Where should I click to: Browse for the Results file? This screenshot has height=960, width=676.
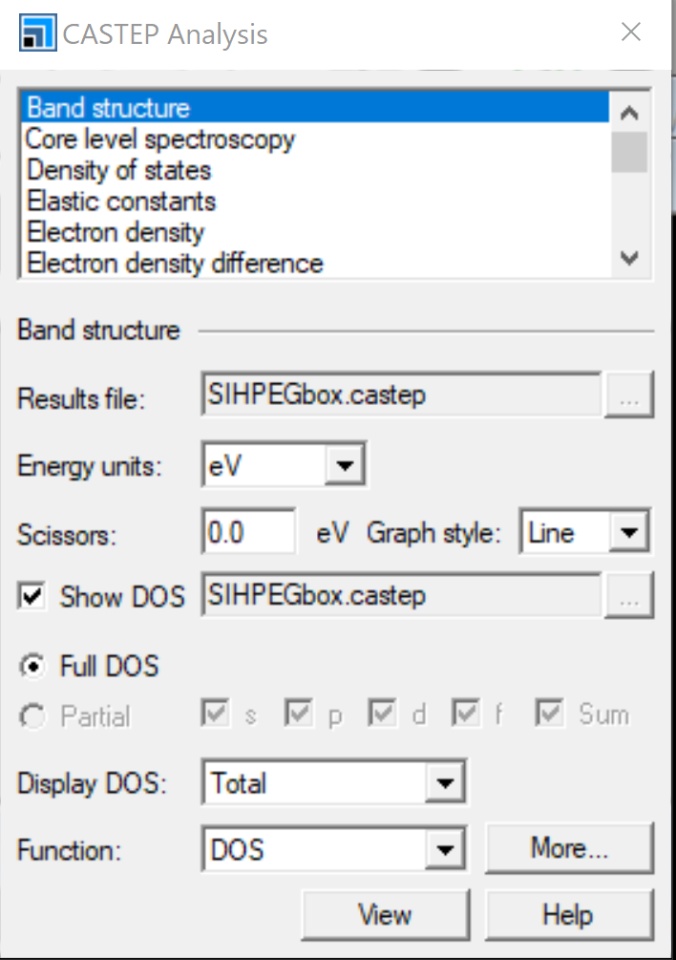[629, 396]
